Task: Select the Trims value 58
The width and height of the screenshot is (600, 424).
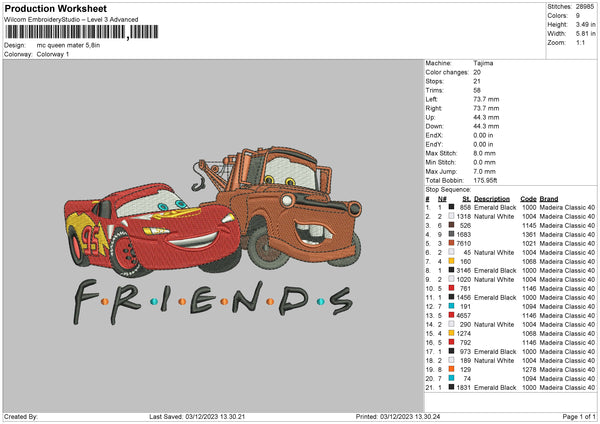Action: point(477,90)
